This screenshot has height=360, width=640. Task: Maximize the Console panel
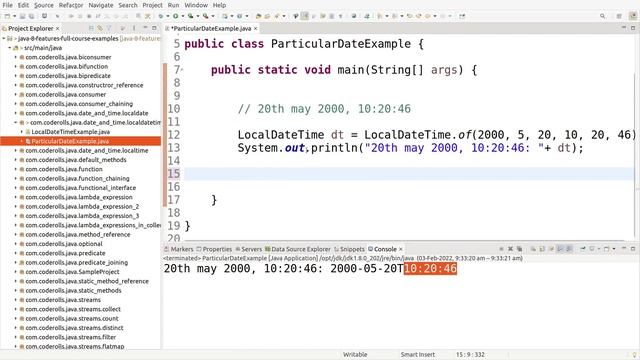(633, 248)
